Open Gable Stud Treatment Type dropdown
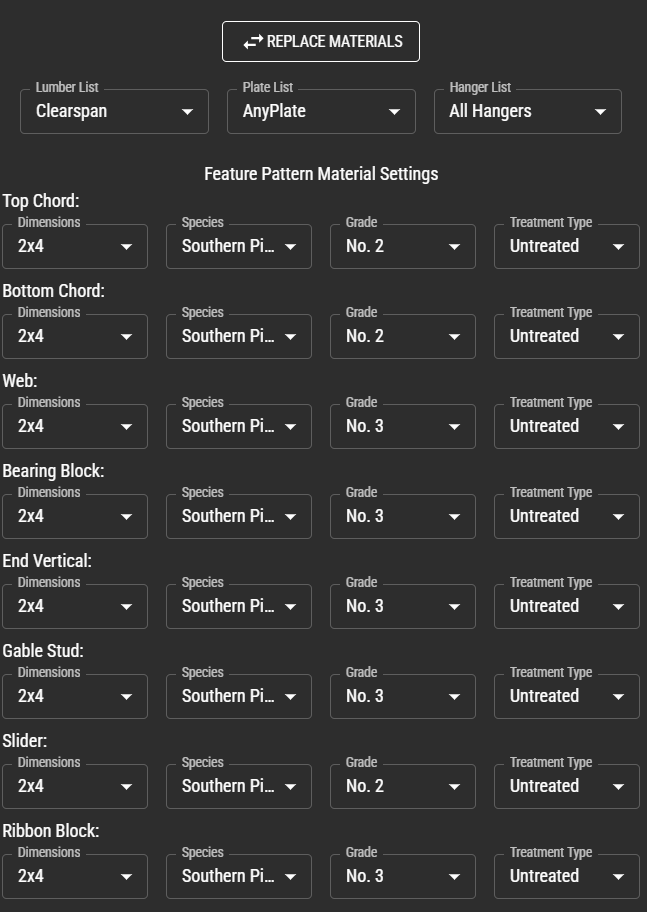 tap(567, 696)
